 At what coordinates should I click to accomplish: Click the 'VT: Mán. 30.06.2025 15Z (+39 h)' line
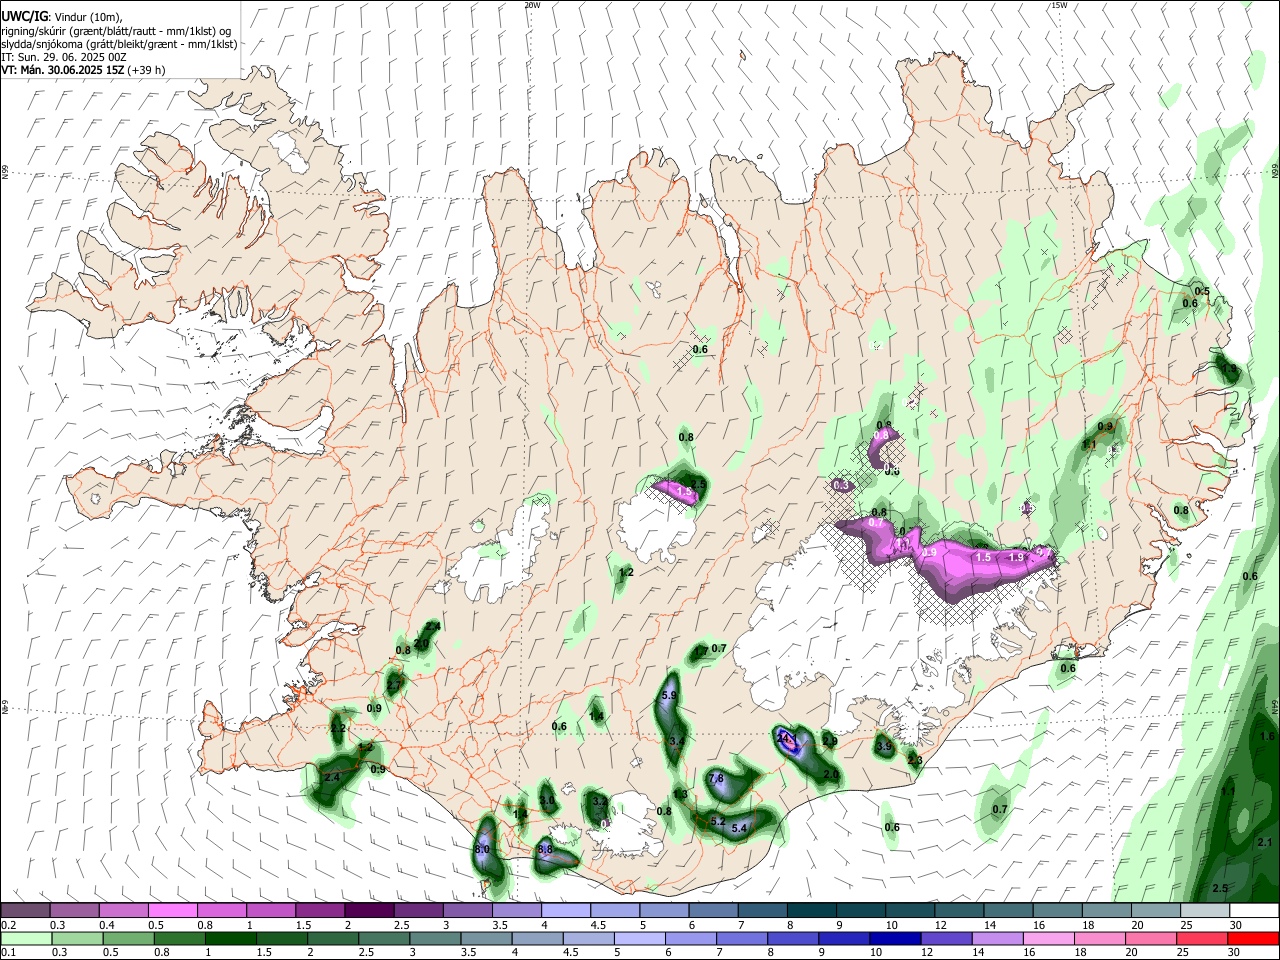click(x=84, y=70)
